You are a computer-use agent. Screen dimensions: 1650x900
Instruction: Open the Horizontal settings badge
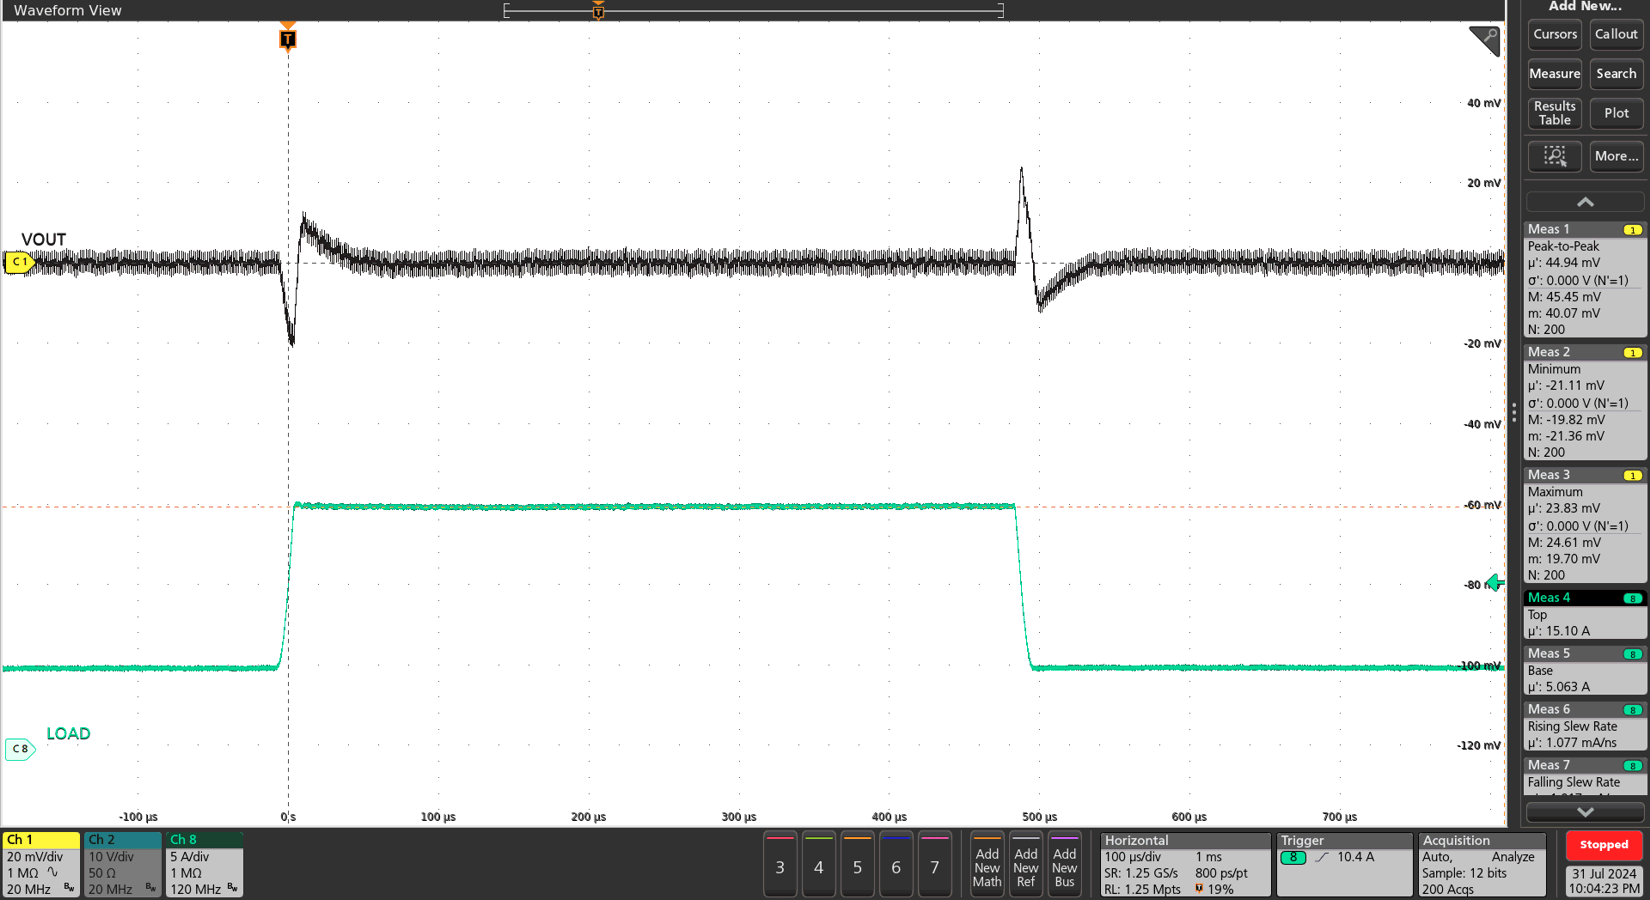[1185, 864]
